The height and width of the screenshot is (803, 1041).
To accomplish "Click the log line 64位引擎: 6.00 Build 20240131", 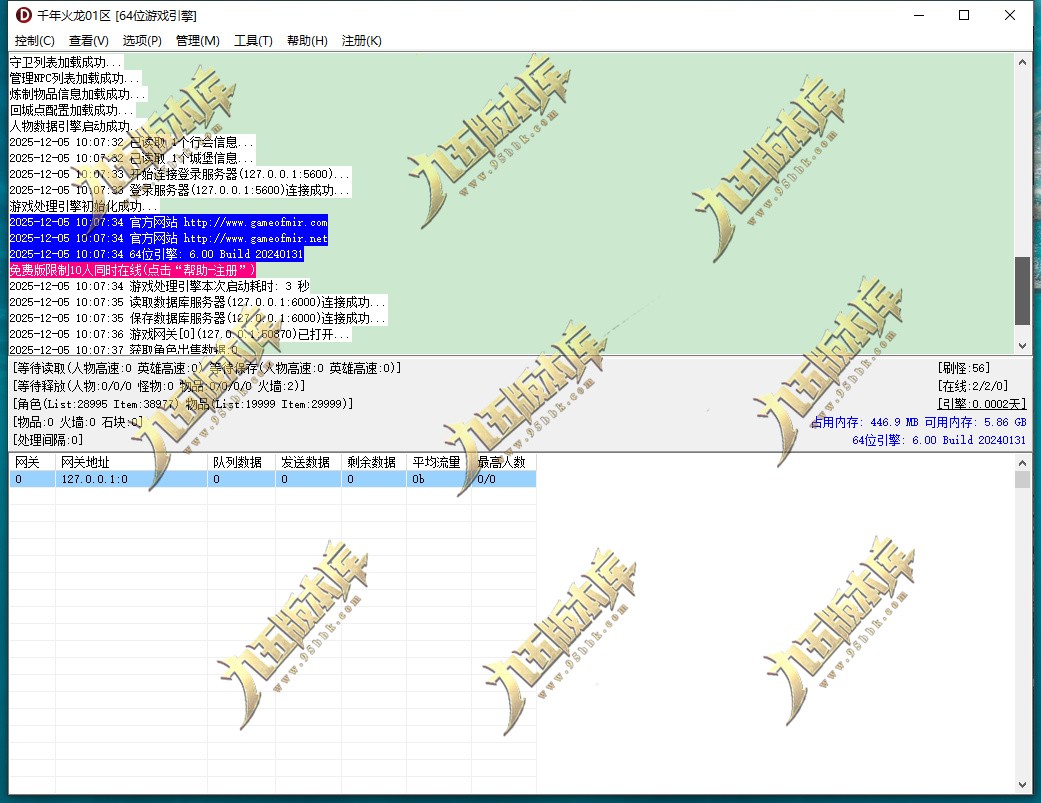I will click(x=157, y=254).
